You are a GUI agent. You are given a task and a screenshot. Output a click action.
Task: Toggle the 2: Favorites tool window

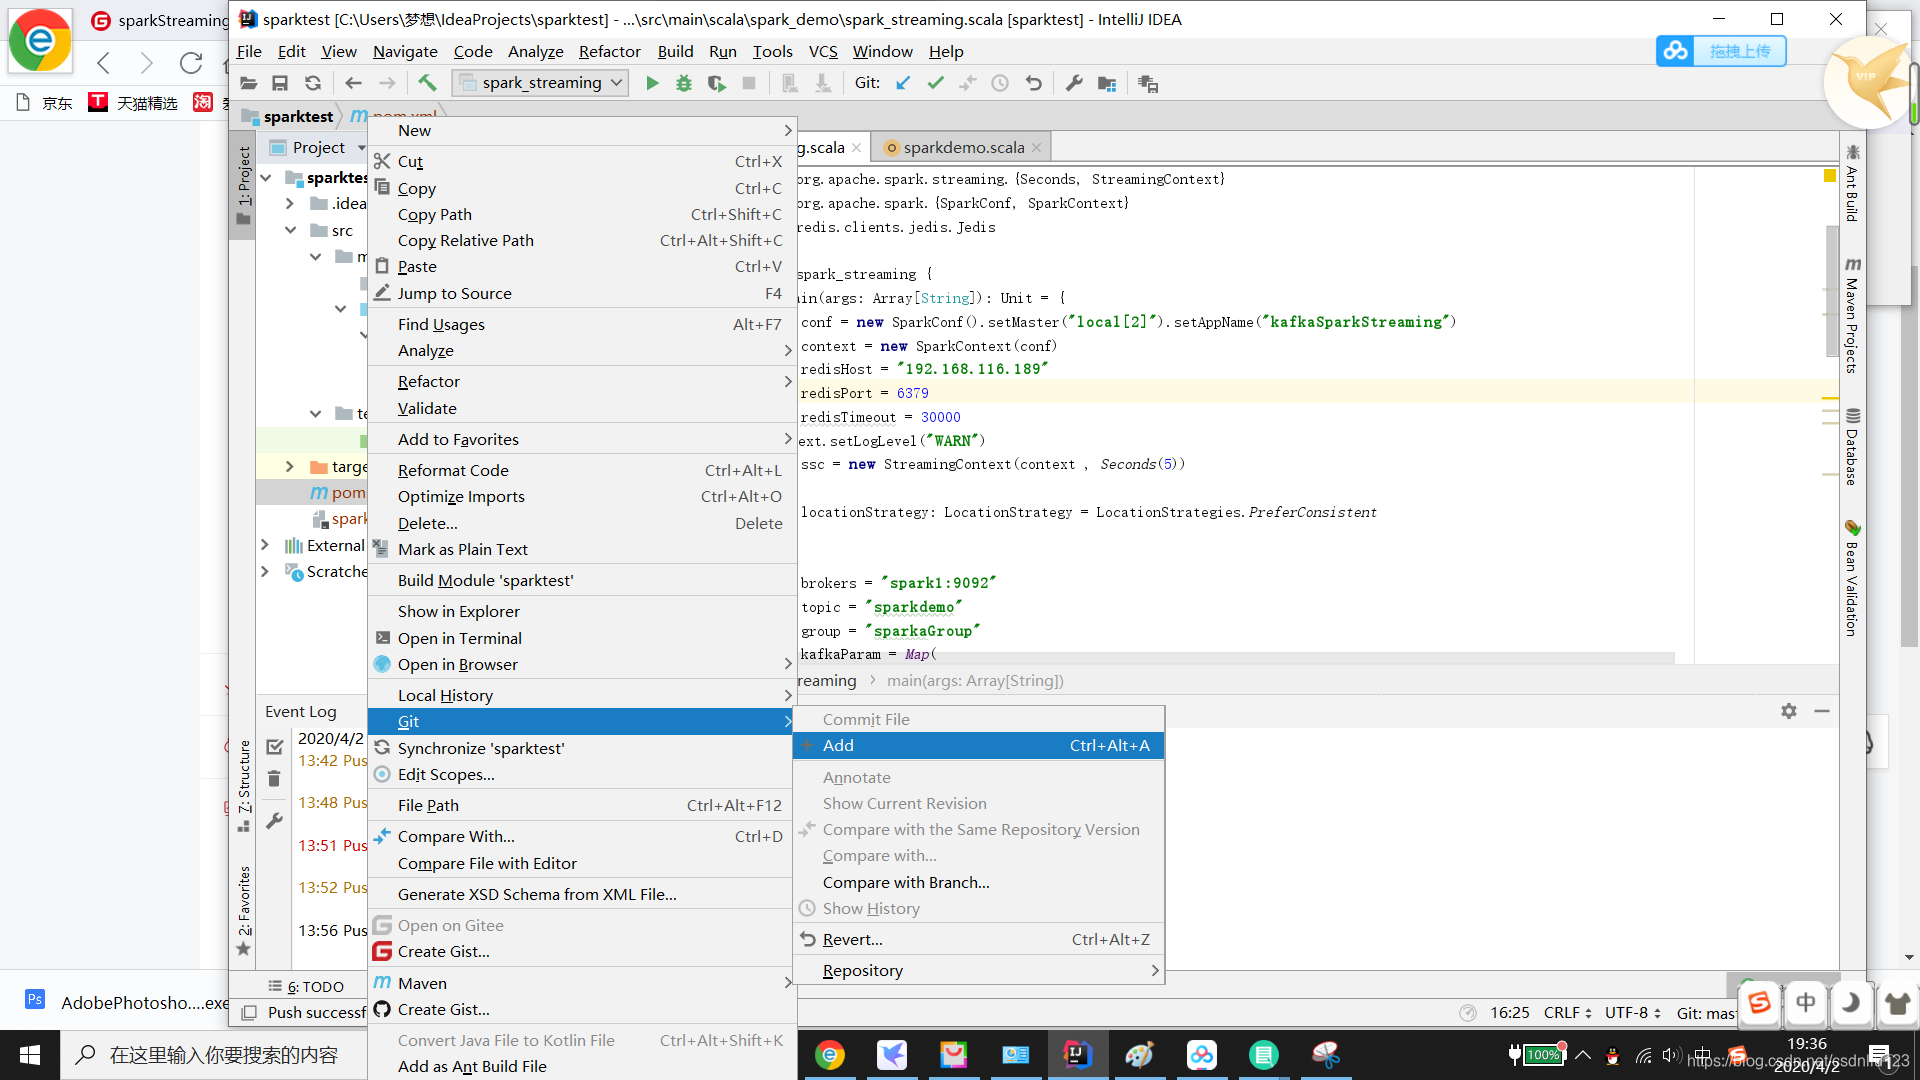click(243, 910)
